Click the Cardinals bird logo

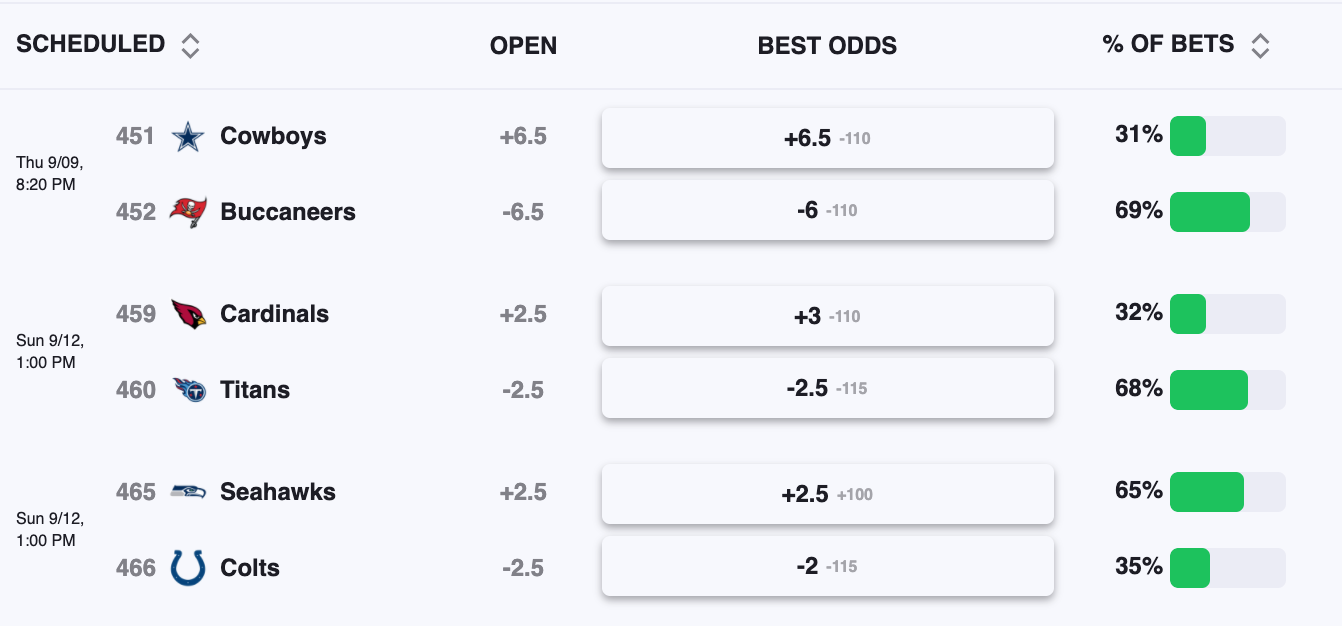click(188, 314)
